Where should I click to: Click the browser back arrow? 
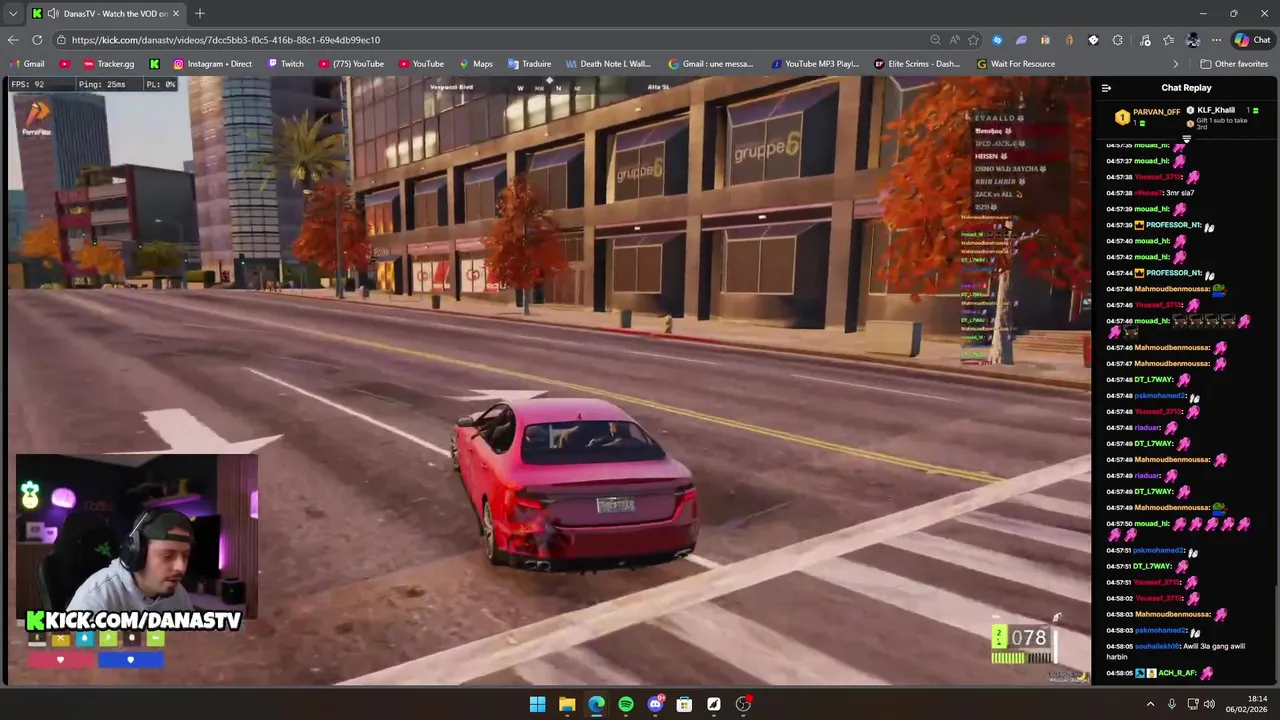point(12,40)
